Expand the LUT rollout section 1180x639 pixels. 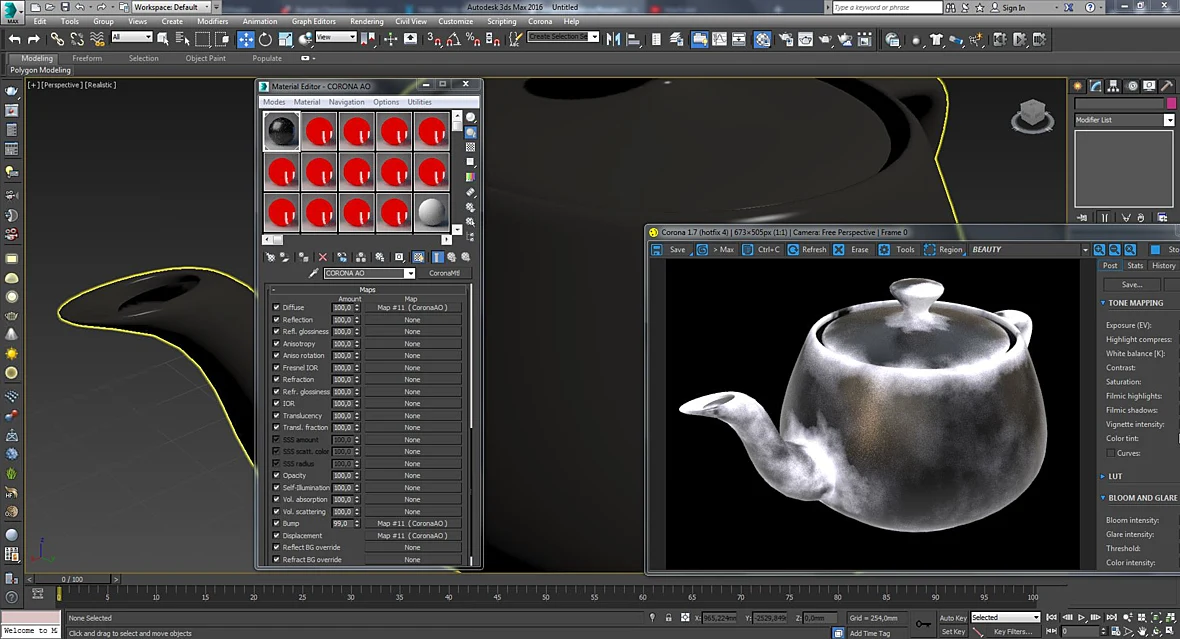tap(1115, 476)
